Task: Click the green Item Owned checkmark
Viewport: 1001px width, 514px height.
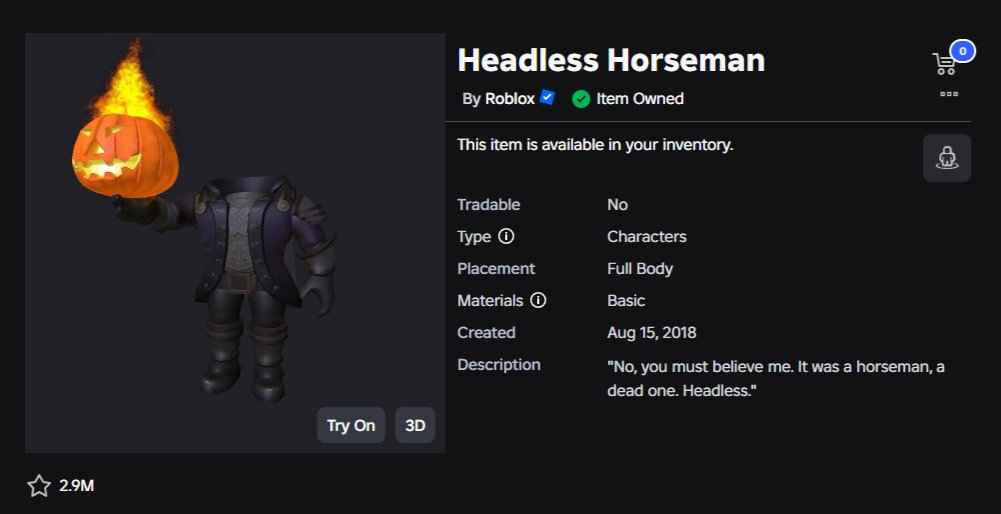Action: click(580, 99)
